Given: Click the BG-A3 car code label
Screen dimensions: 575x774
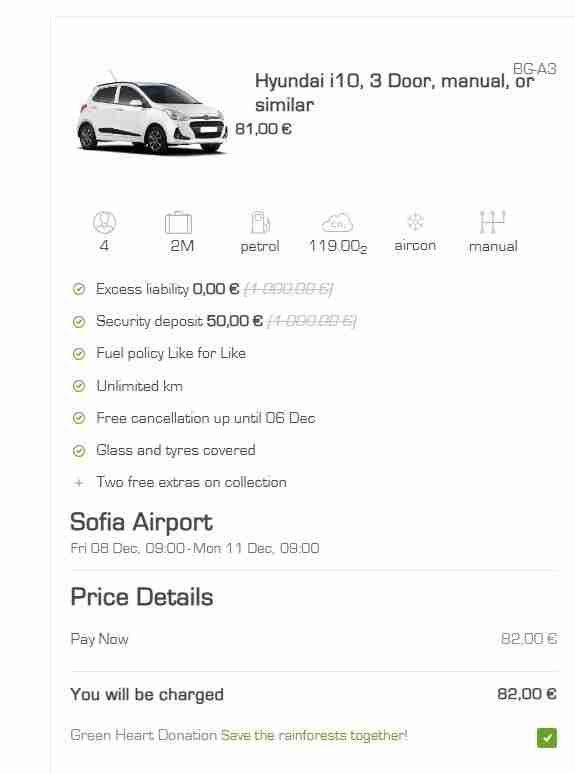Looking at the screenshot, I should pyautogui.click(x=535, y=69).
